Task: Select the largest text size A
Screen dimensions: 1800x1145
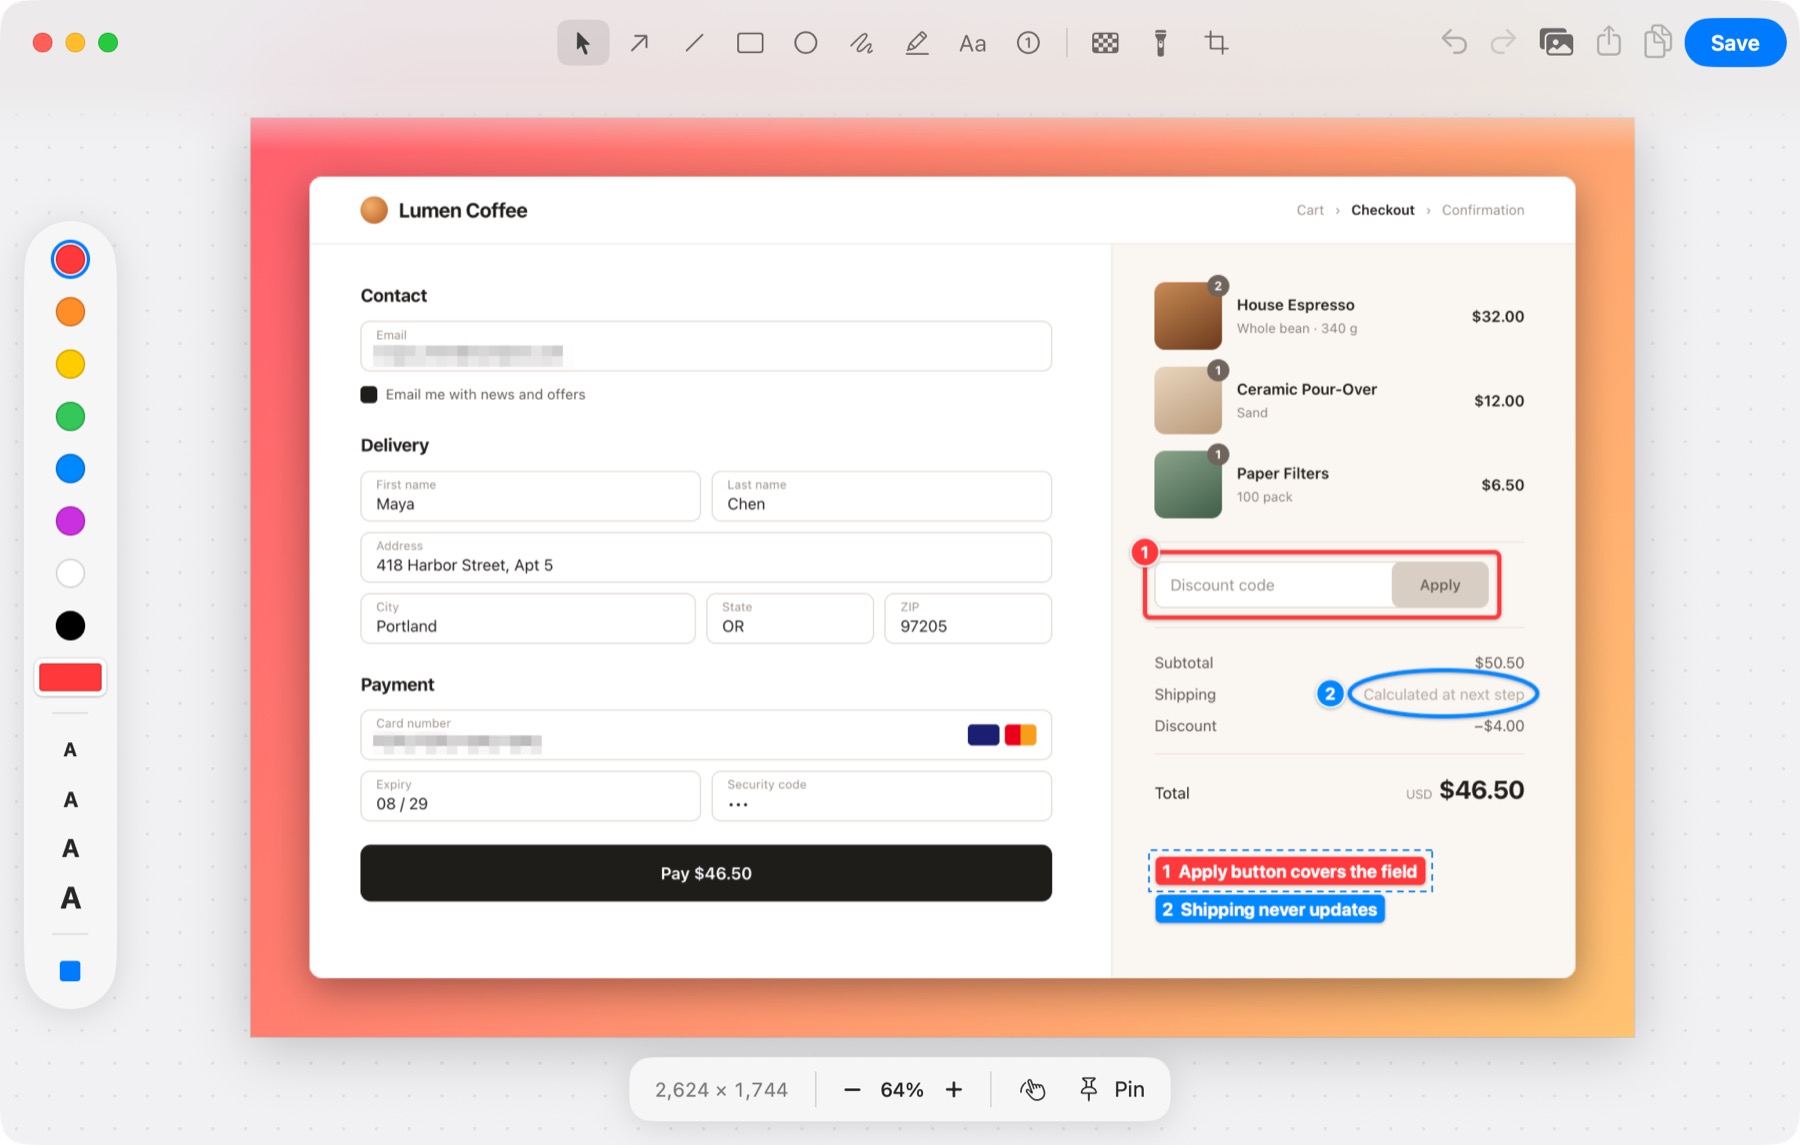Action: click(70, 898)
